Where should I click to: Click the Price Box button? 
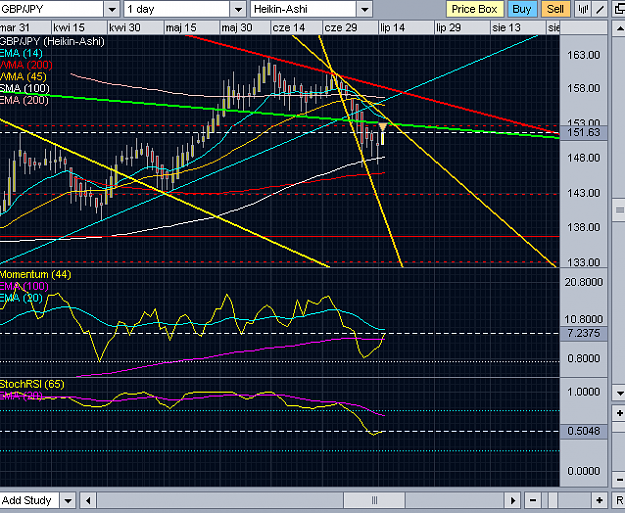[474, 9]
